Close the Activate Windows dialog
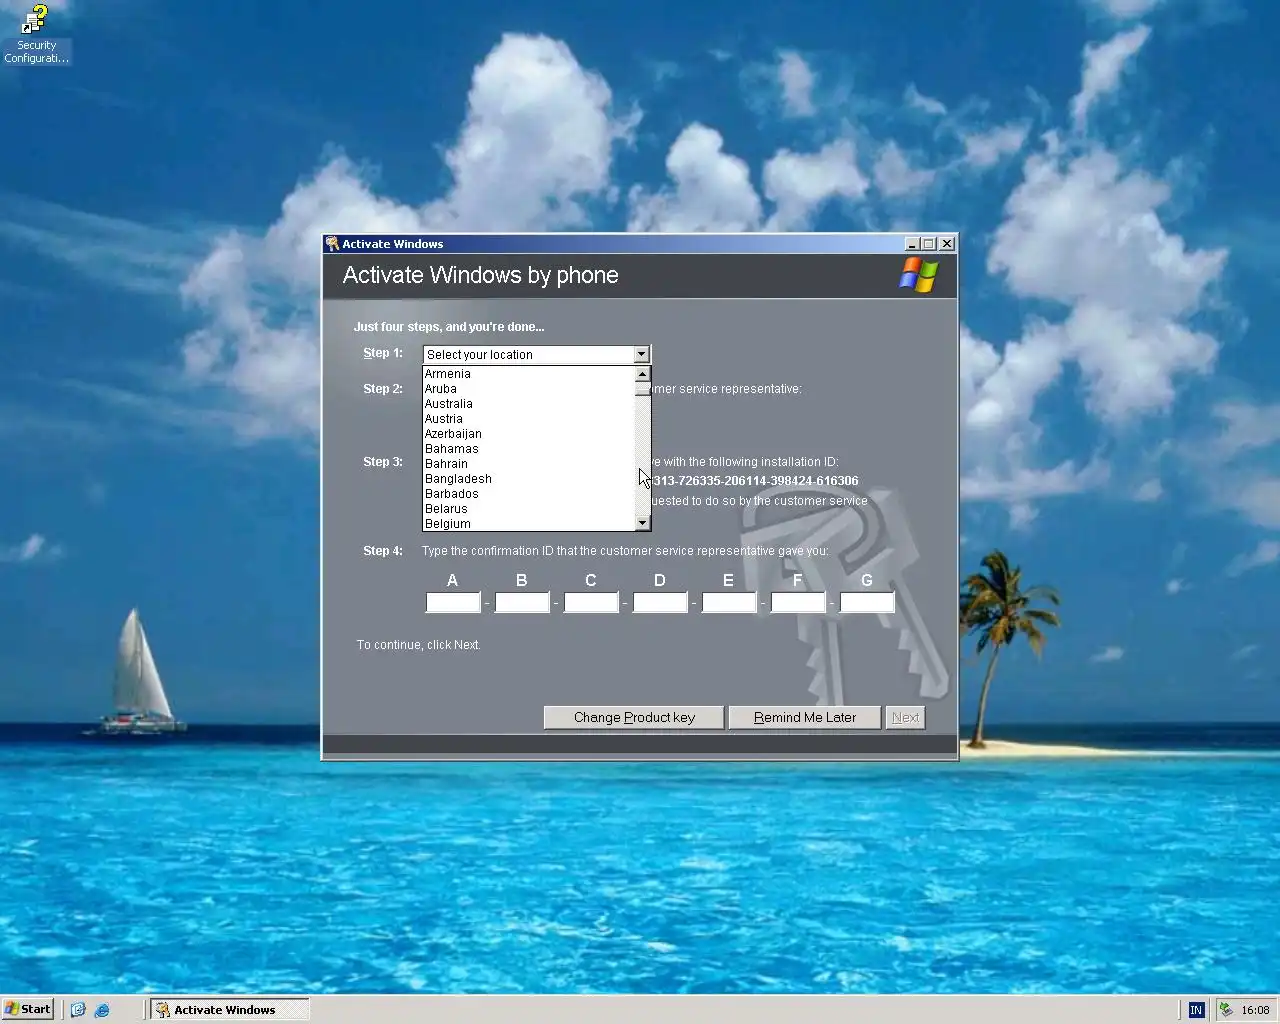The image size is (1280, 1024). pos(947,243)
